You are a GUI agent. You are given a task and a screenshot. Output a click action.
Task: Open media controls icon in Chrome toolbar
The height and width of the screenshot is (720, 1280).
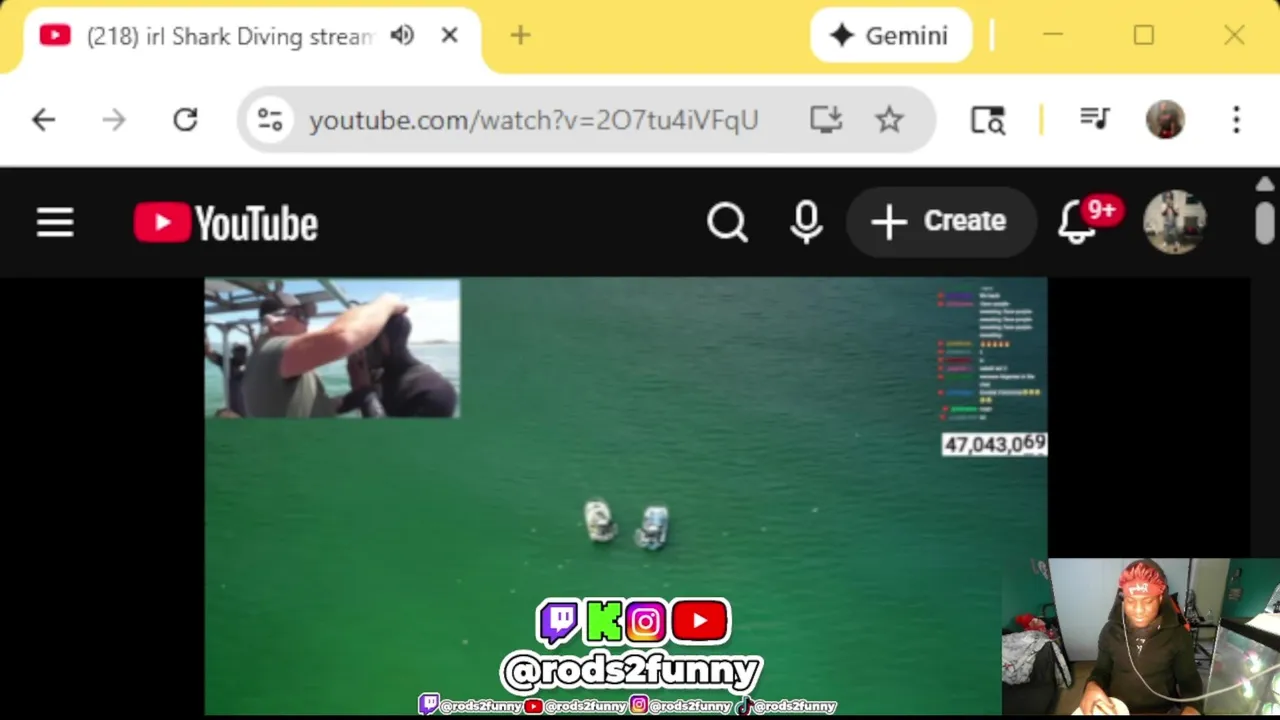(x=1095, y=120)
